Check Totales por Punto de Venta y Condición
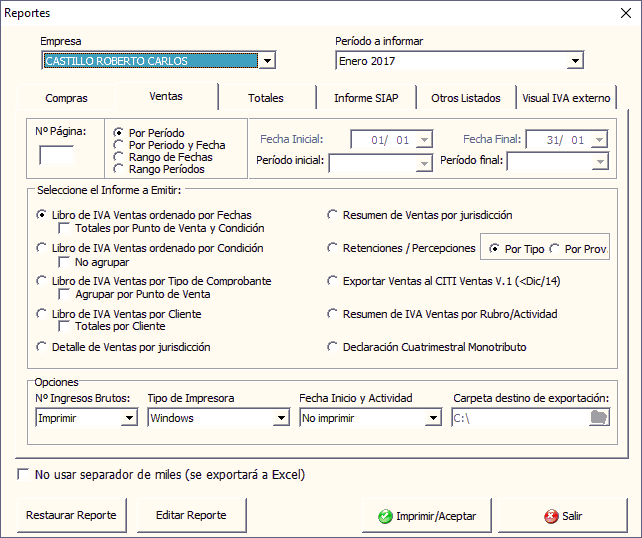Viewport: 642px width, 538px height. click(66, 228)
